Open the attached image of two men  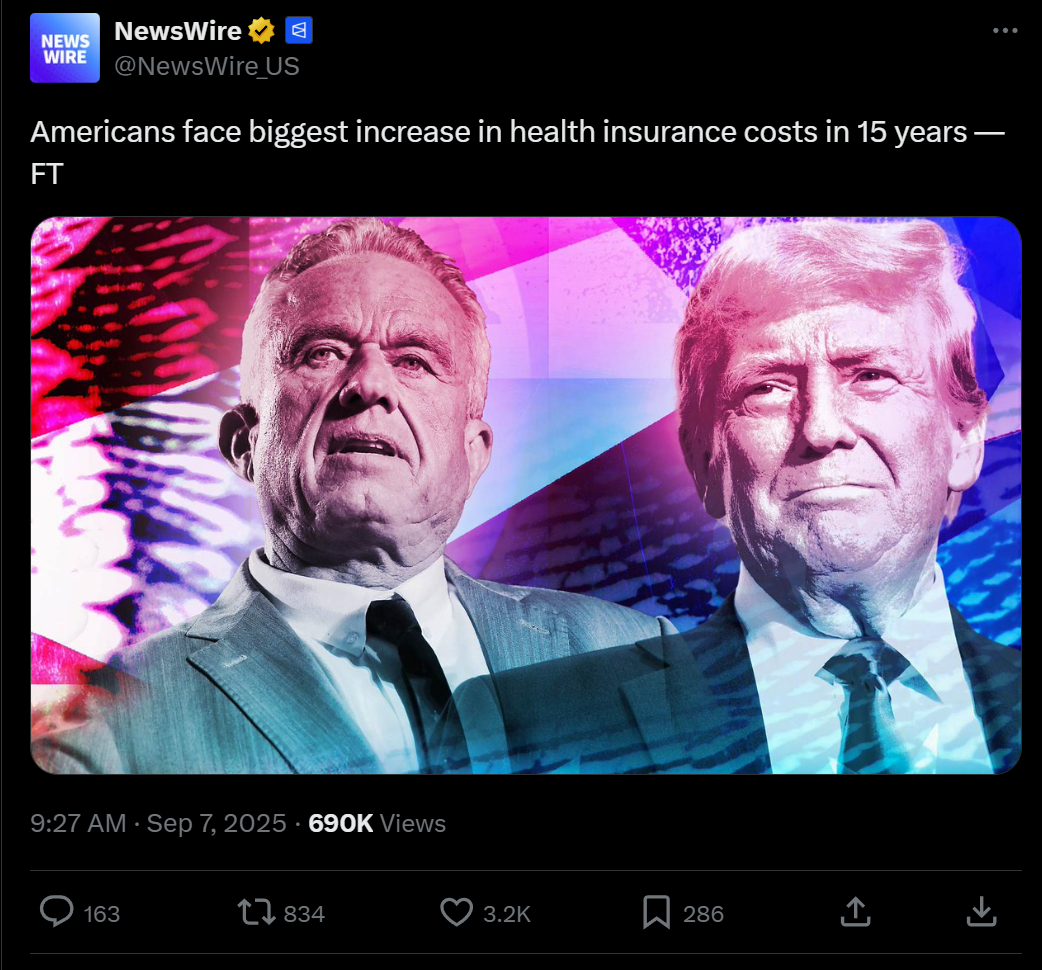coord(526,495)
